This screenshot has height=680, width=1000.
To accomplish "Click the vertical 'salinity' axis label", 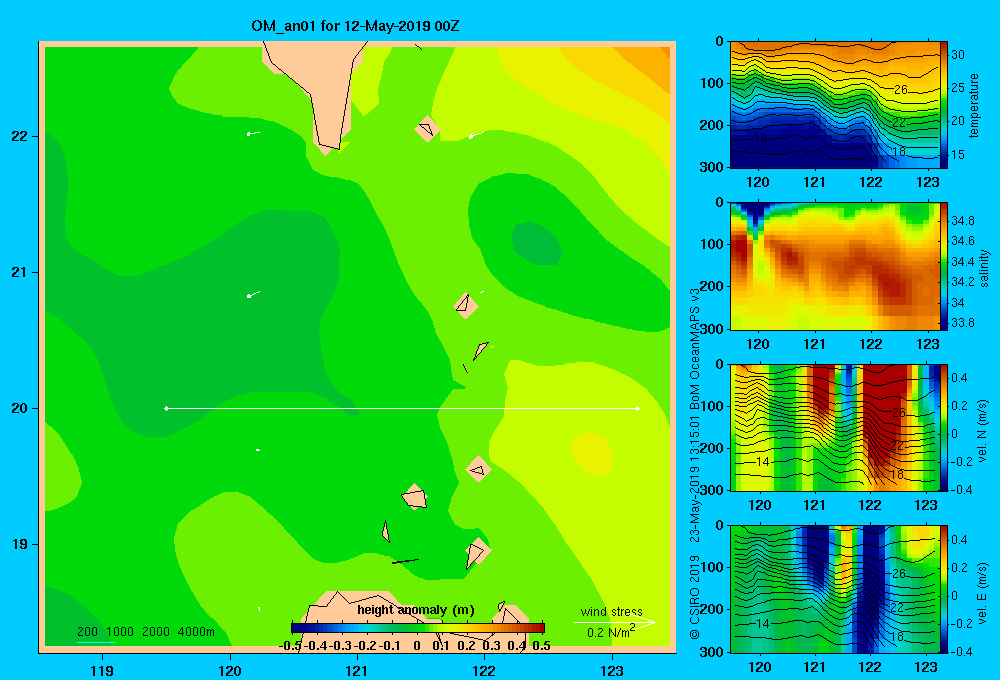I will click(984, 268).
